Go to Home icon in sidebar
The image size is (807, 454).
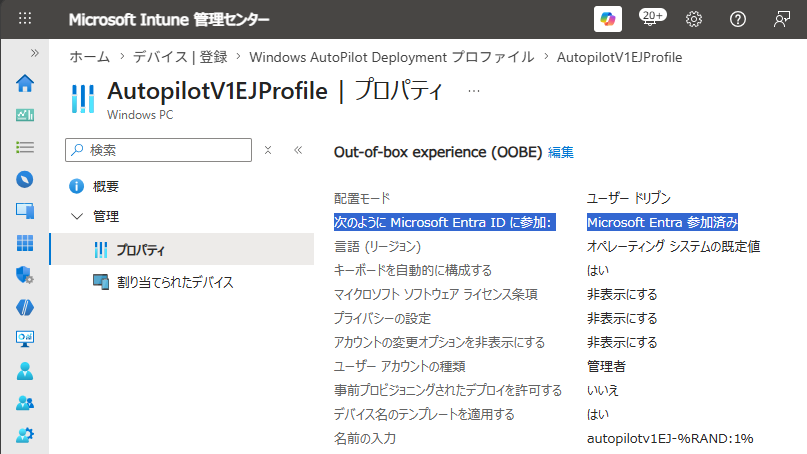tap(25, 83)
